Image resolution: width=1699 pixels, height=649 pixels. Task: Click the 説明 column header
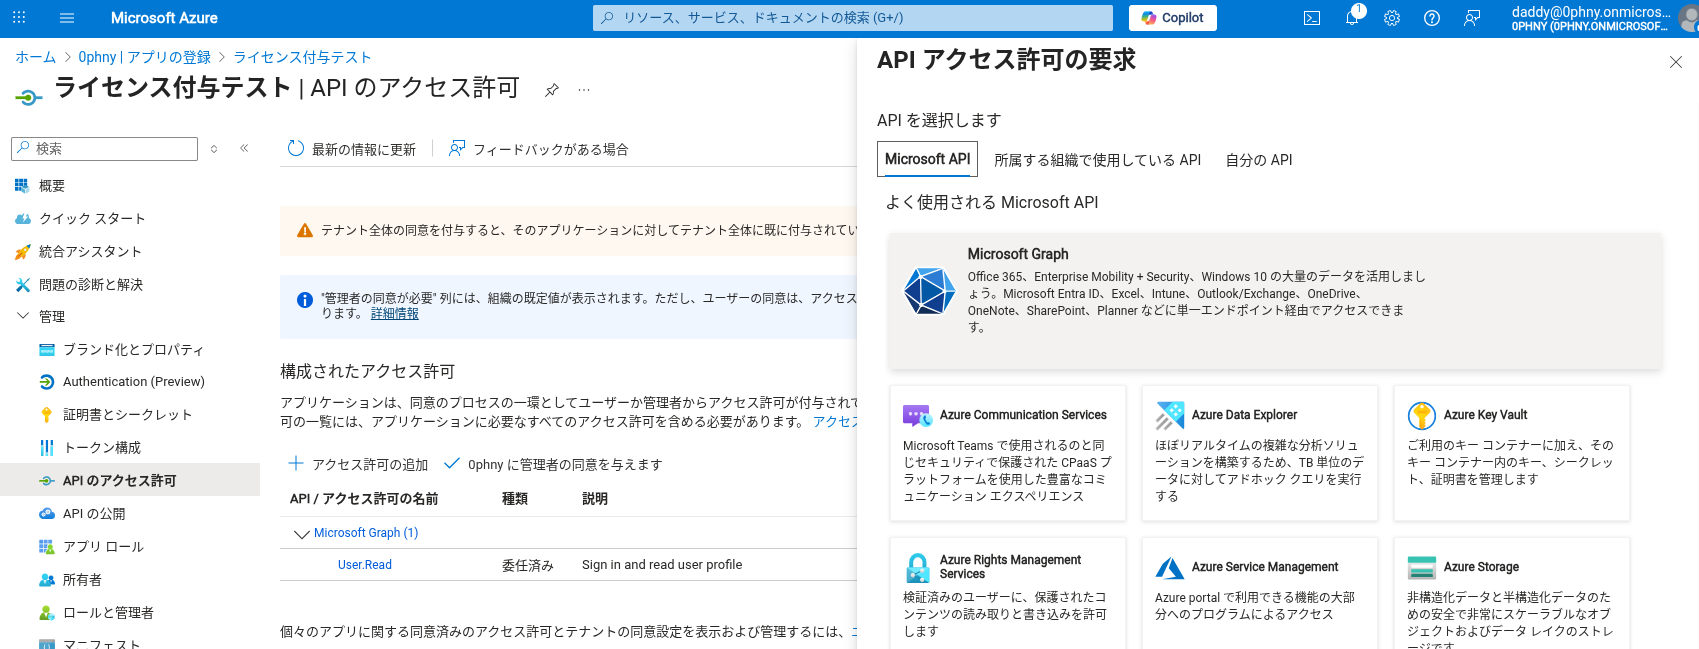pos(595,499)
